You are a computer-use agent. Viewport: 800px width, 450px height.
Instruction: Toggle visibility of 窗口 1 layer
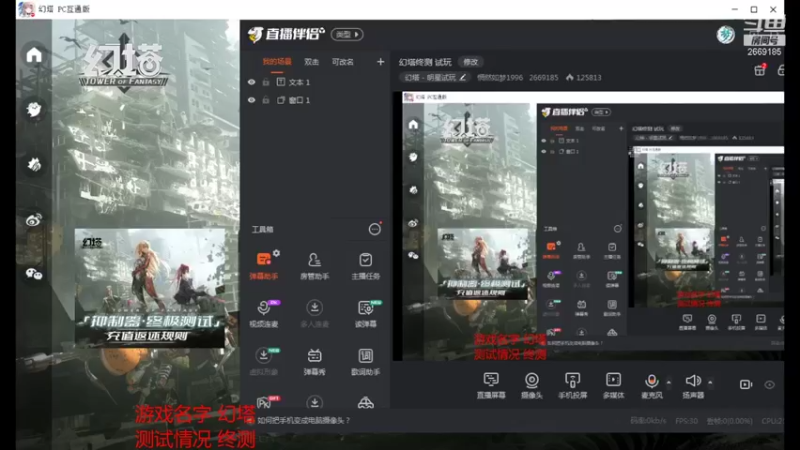tap(252, 100)
